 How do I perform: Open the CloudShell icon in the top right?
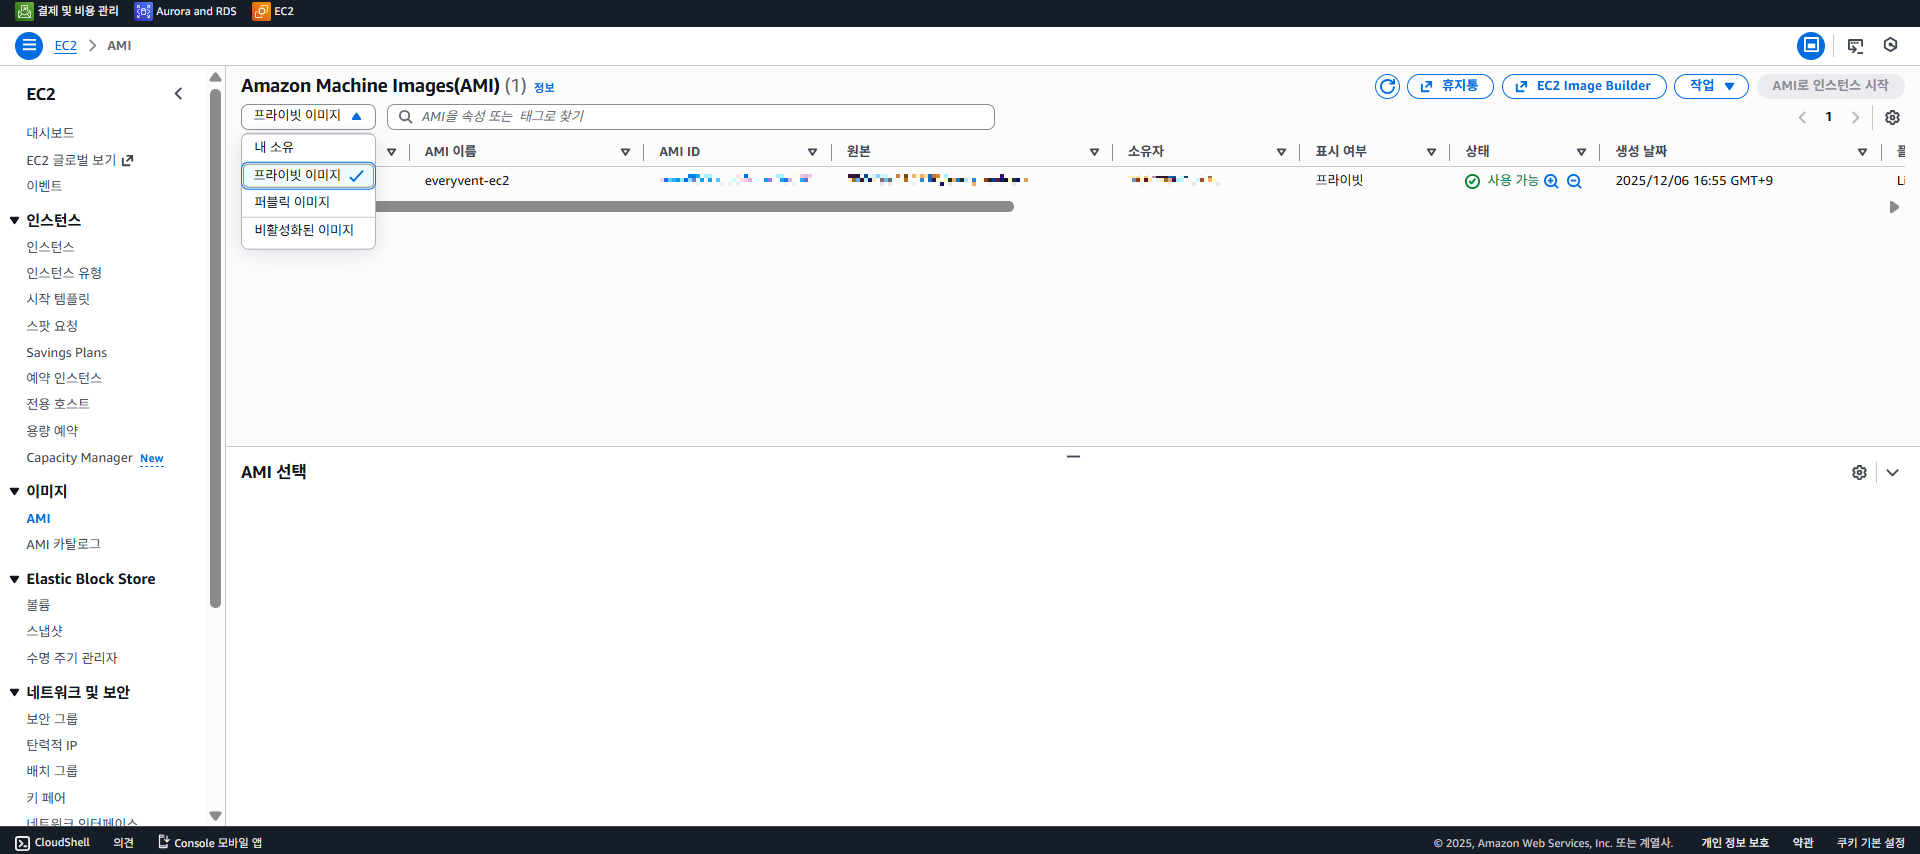click(1855, 46)
